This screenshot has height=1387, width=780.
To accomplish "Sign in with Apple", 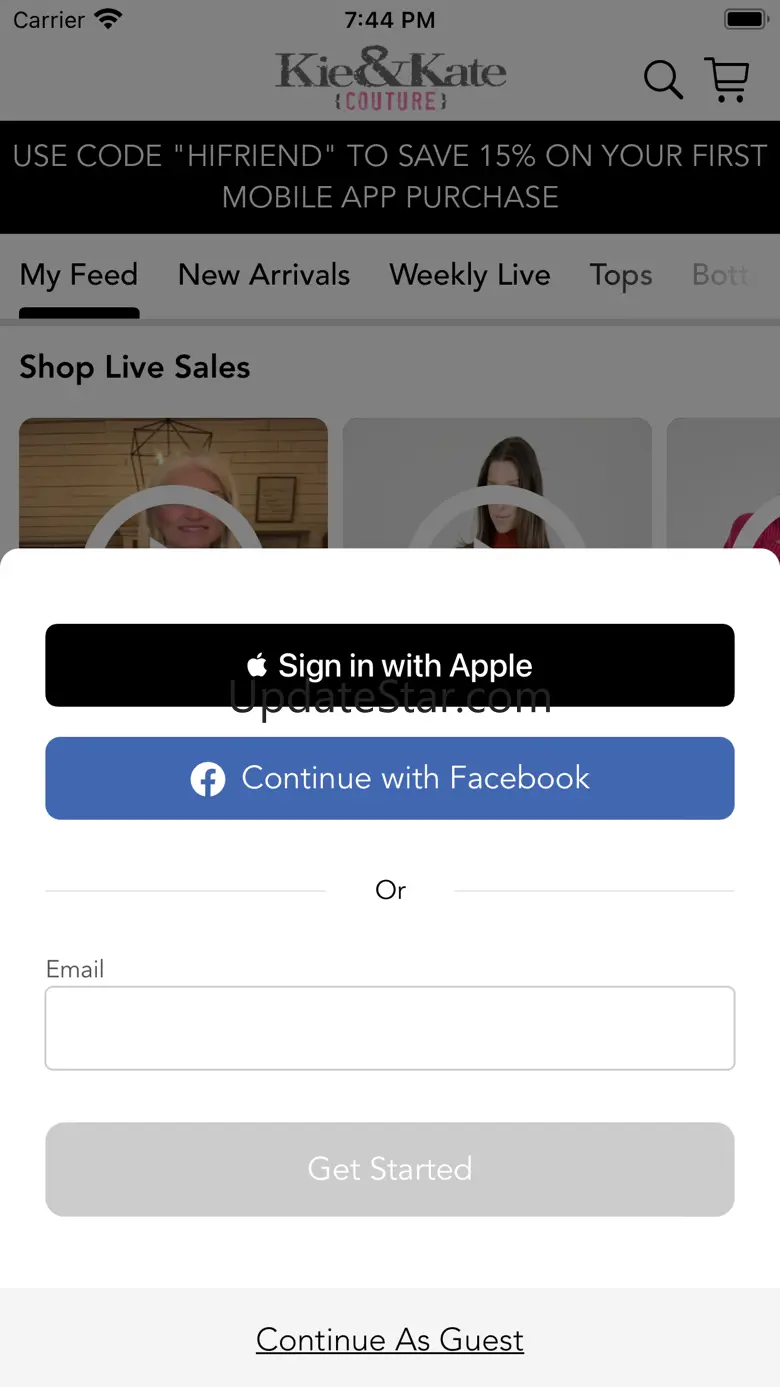I will [390, 665].
